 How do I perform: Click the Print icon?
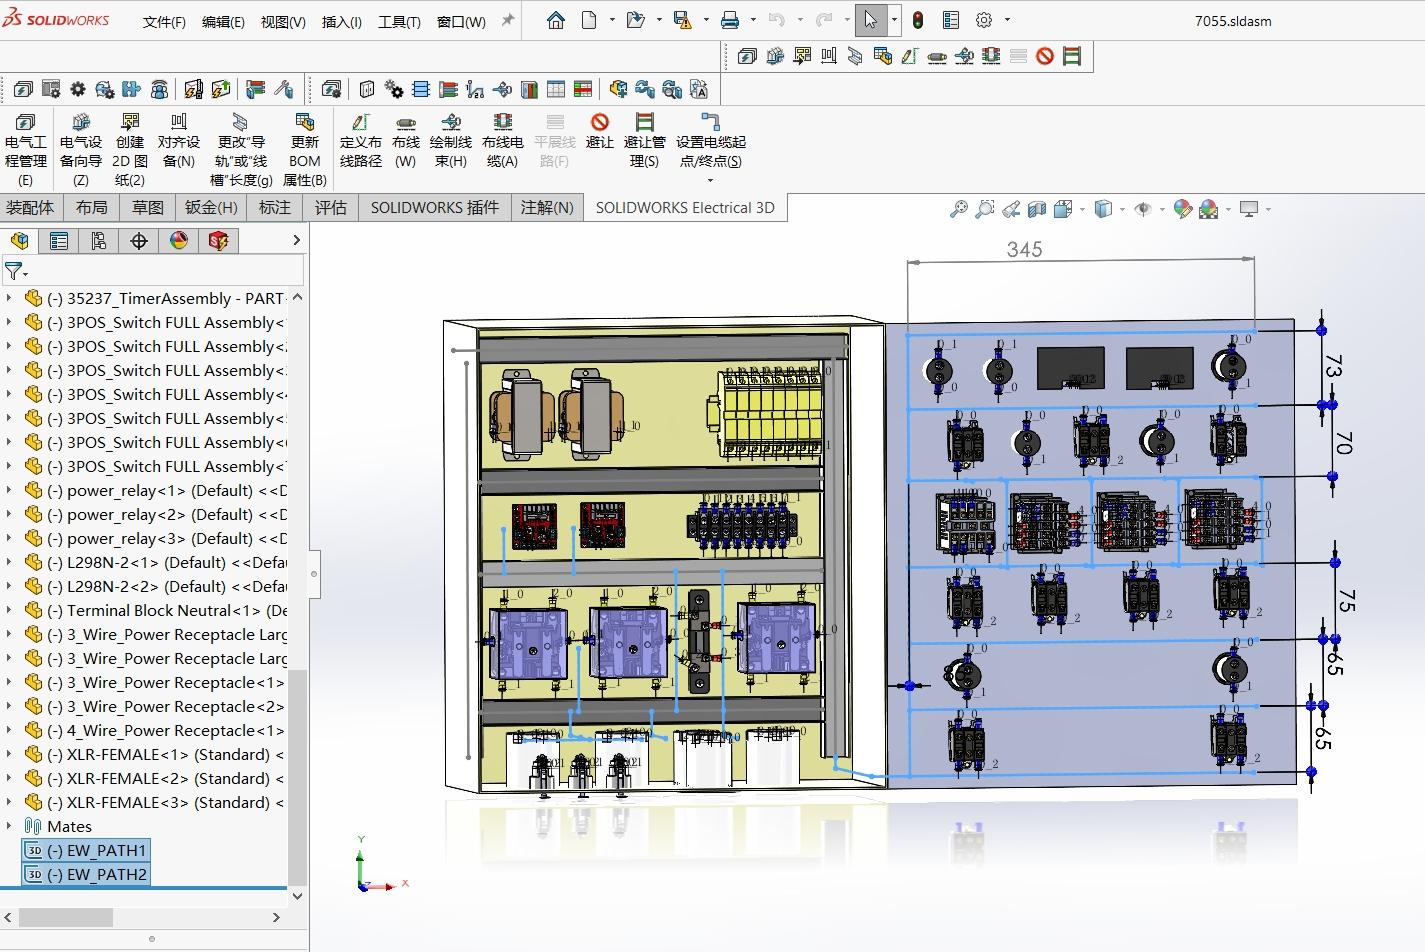[x=730, y=20]
